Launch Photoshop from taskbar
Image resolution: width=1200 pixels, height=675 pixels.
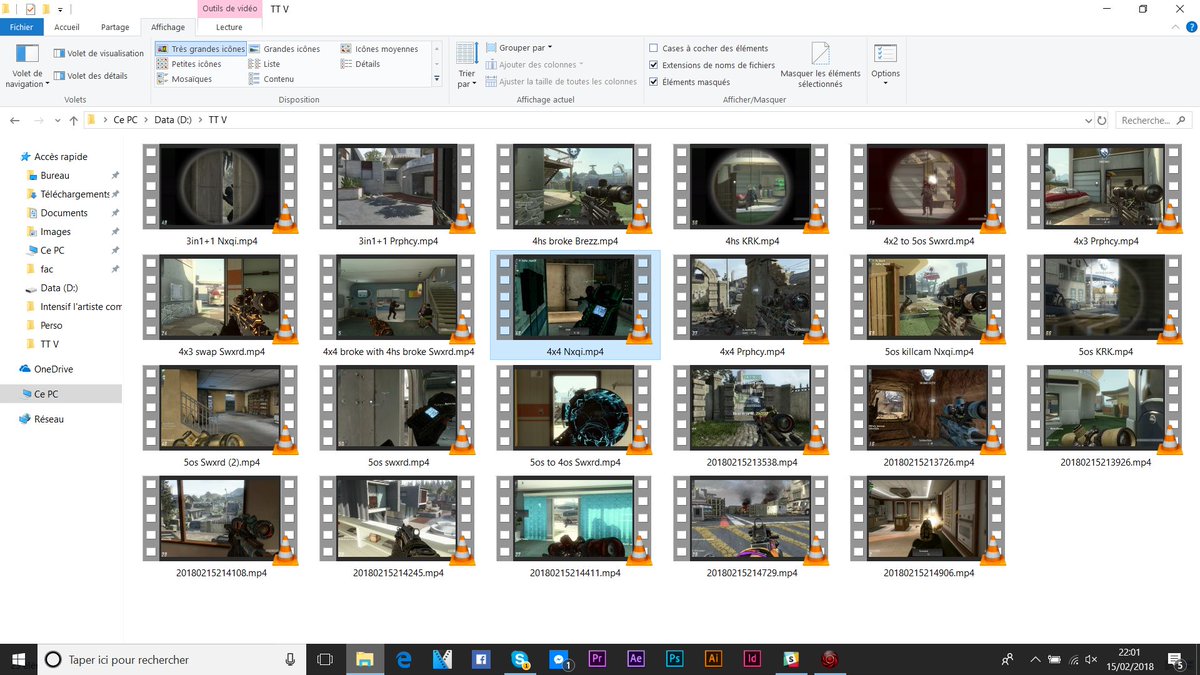click(675, 659)
